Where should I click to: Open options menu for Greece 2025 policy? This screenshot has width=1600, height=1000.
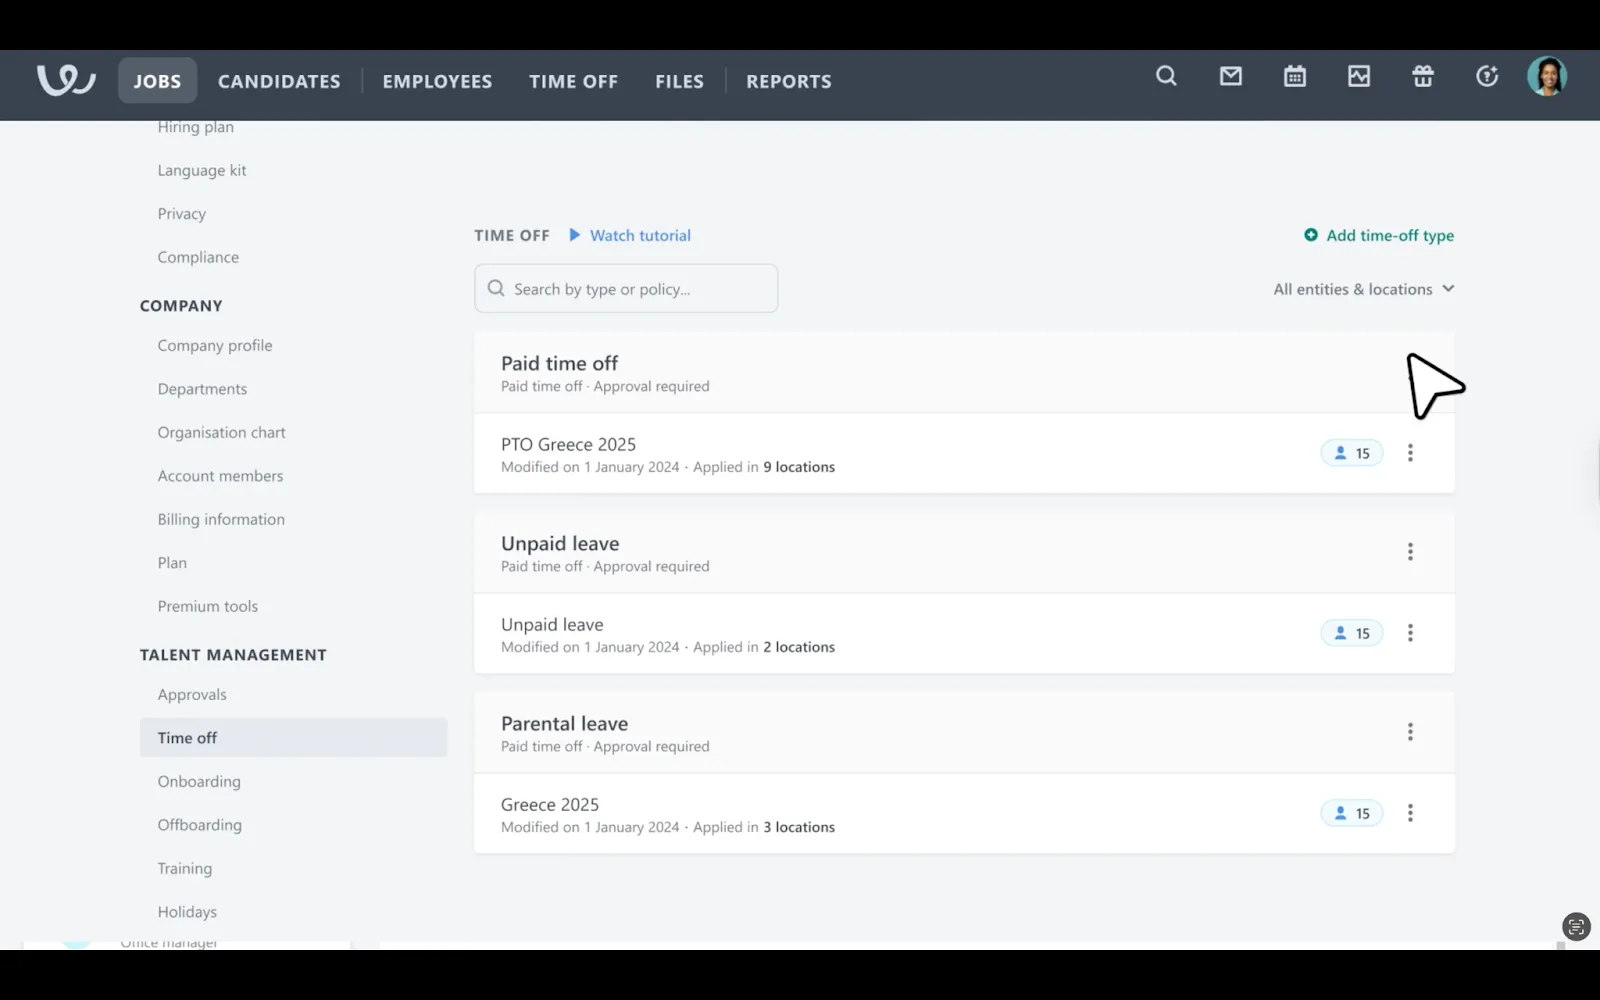(x=1410, y=813)
